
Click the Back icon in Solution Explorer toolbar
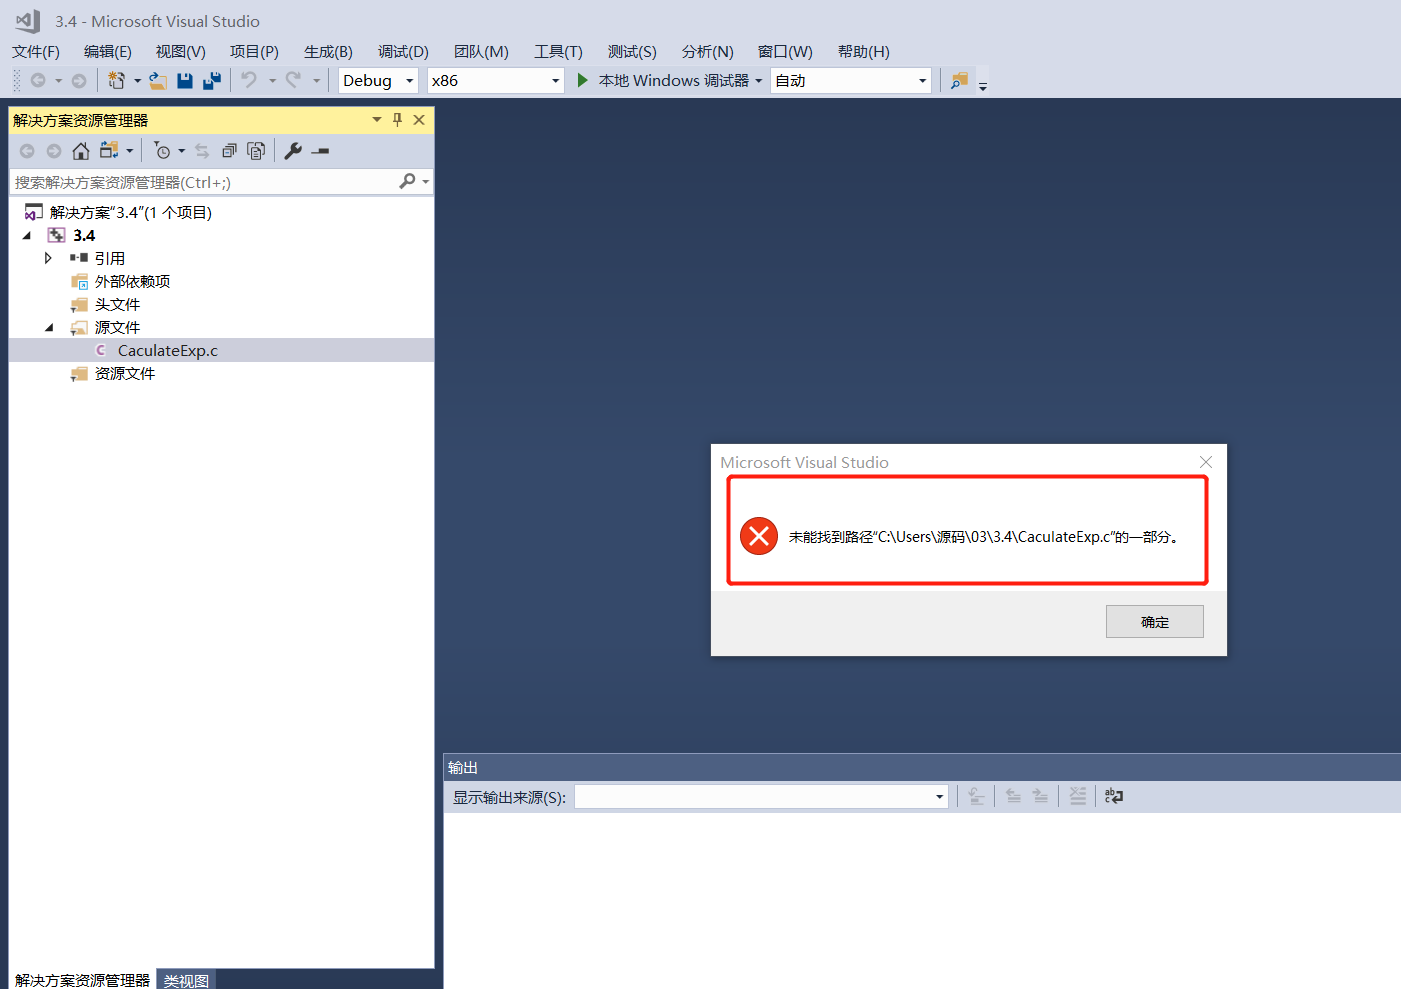(27, 151)
